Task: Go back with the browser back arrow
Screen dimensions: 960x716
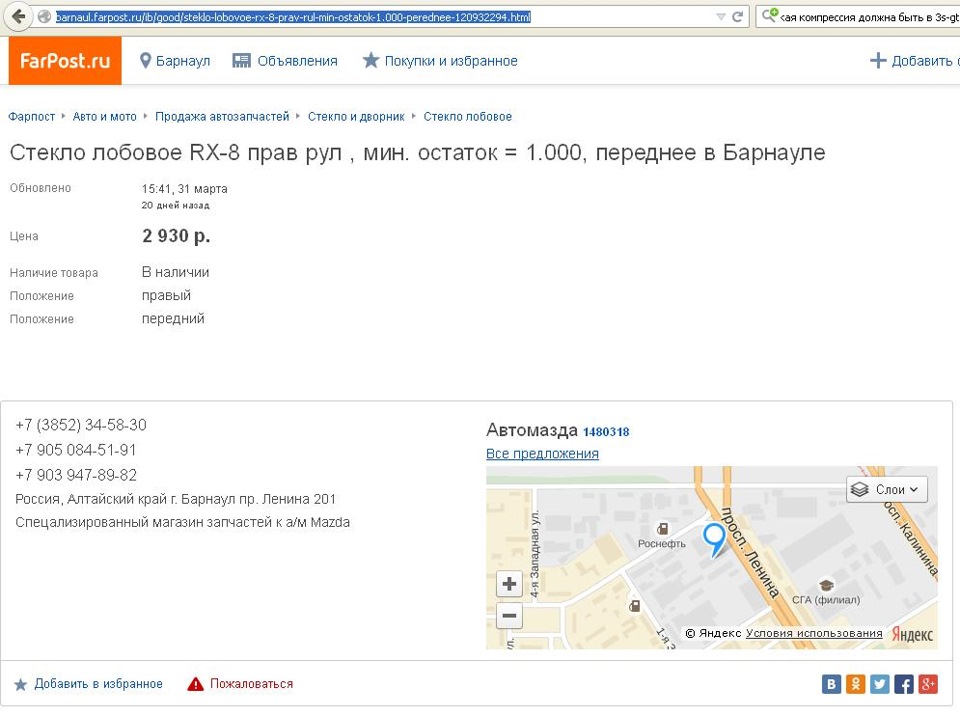Action: (x=19, y=17)
